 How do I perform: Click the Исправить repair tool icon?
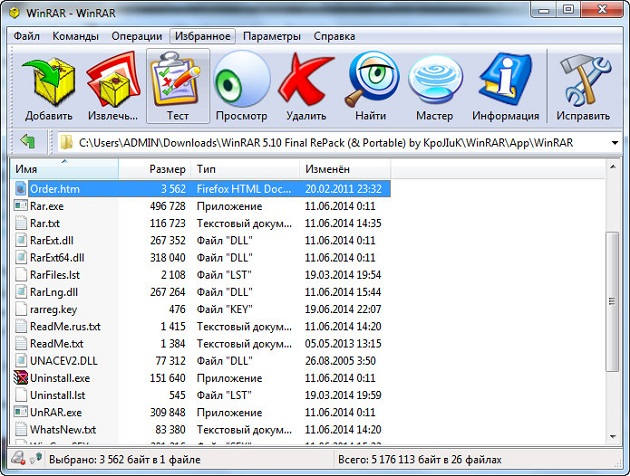click(x=585, y=81)
